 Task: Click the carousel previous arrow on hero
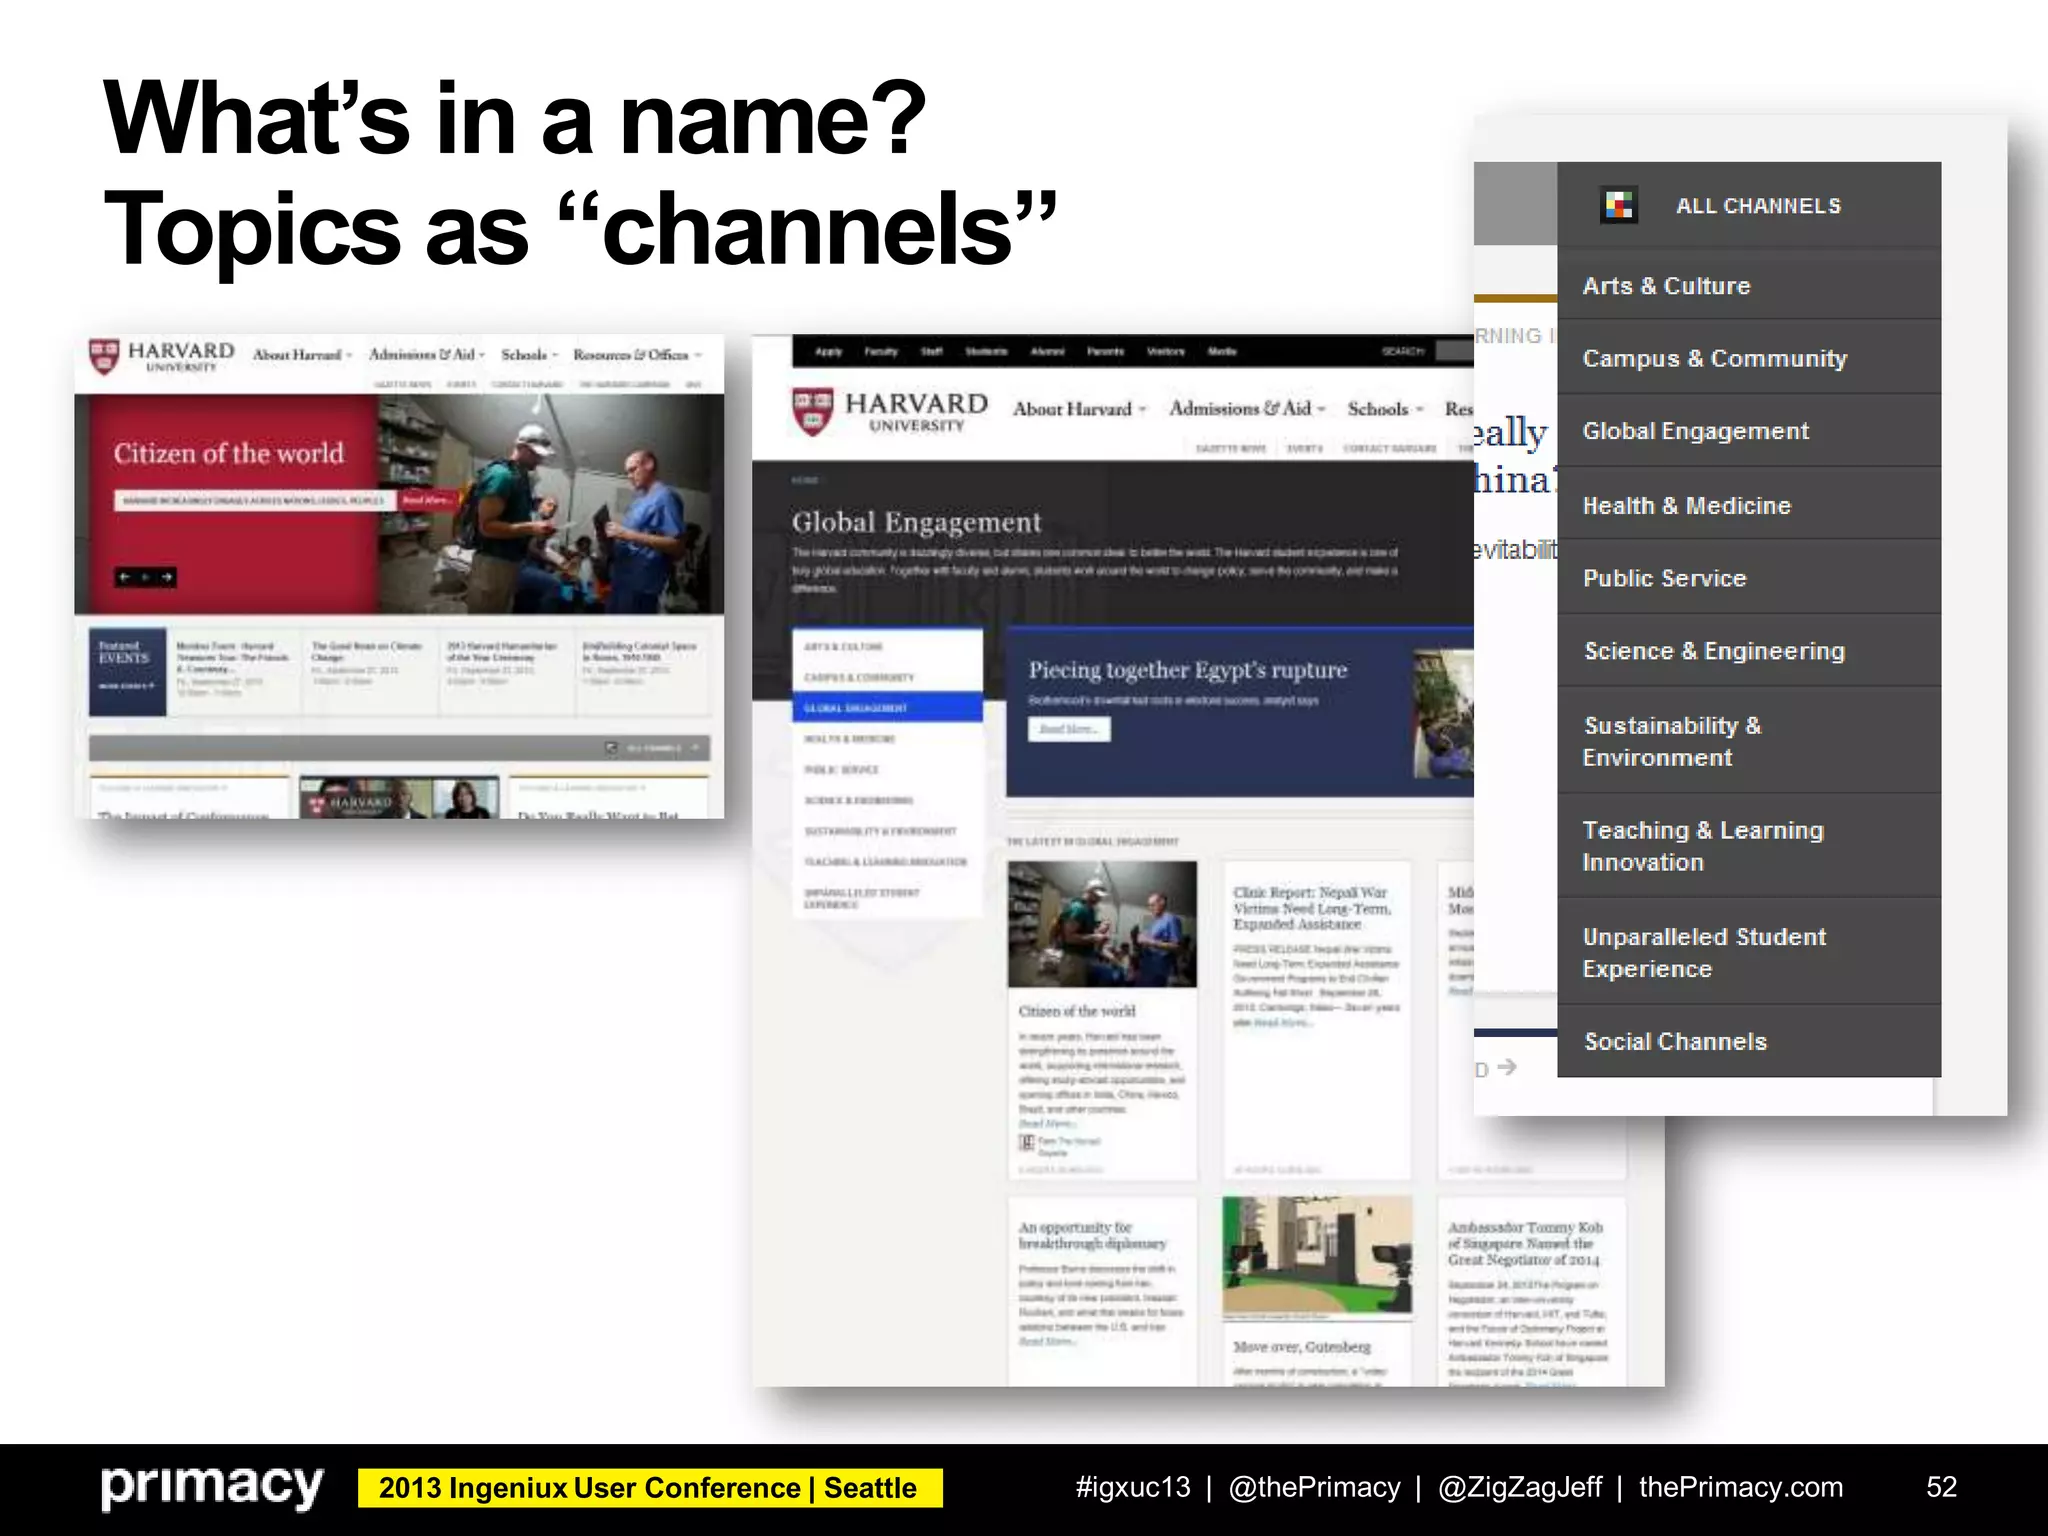[x=125, y=577]
